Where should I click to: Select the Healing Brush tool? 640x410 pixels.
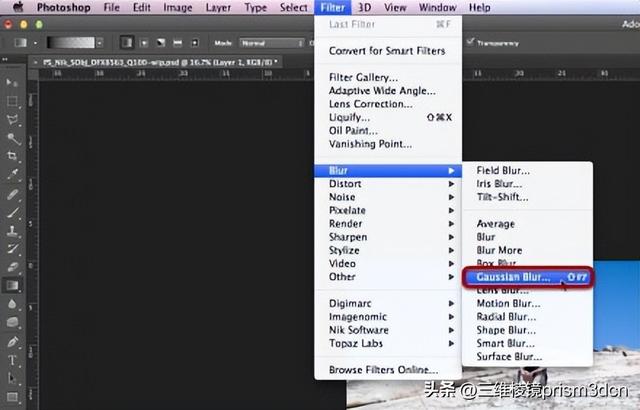12,193
